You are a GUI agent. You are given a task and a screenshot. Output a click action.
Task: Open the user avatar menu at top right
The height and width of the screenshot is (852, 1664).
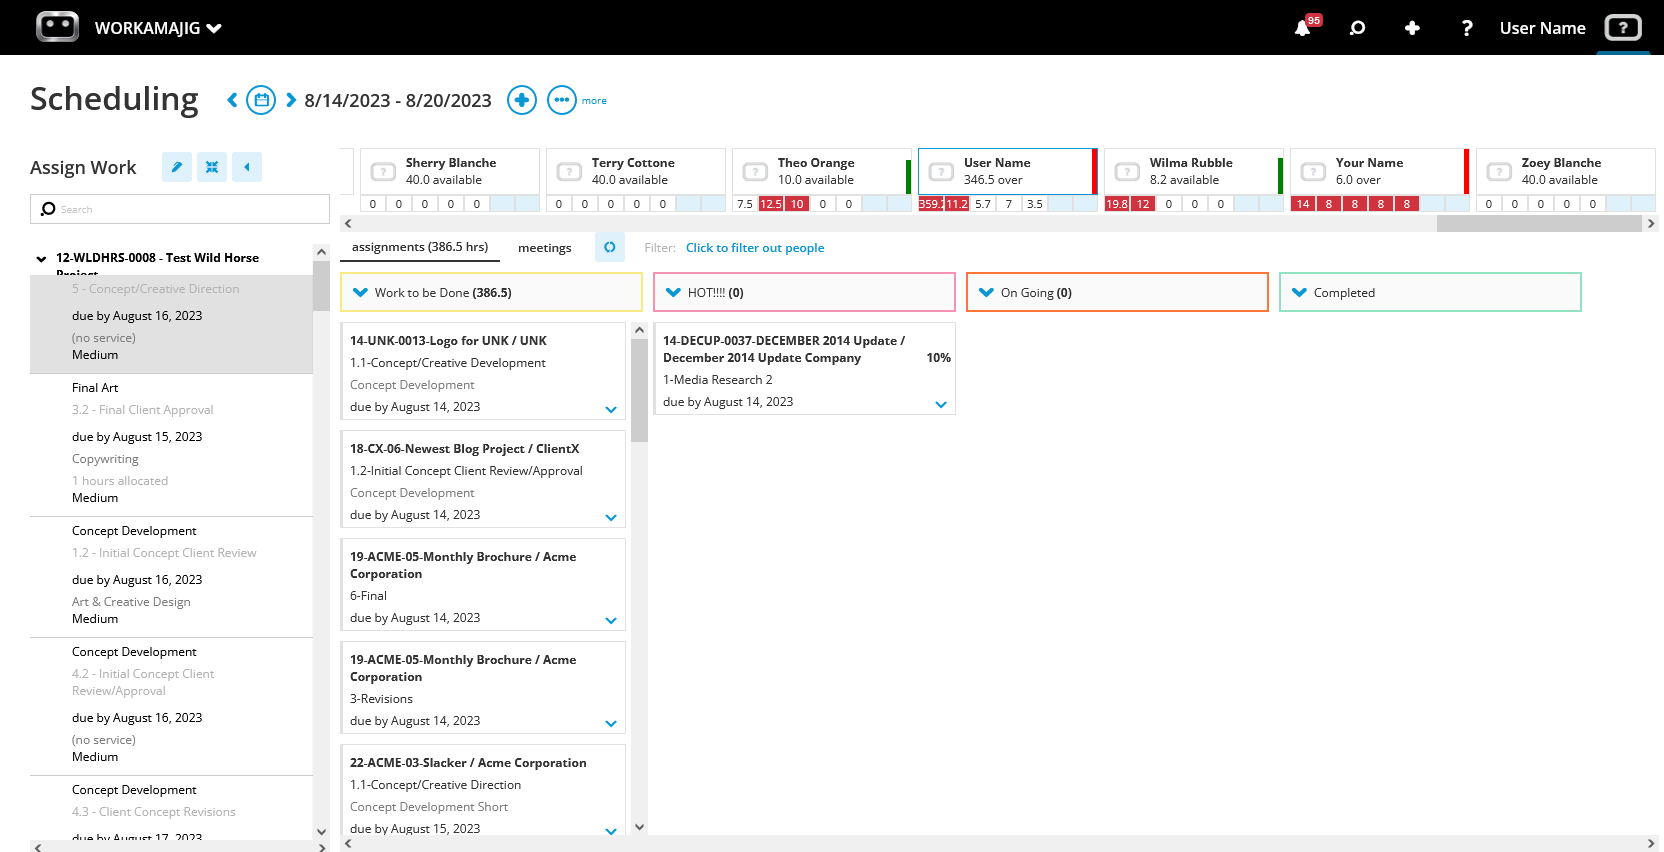[1623, 27]
